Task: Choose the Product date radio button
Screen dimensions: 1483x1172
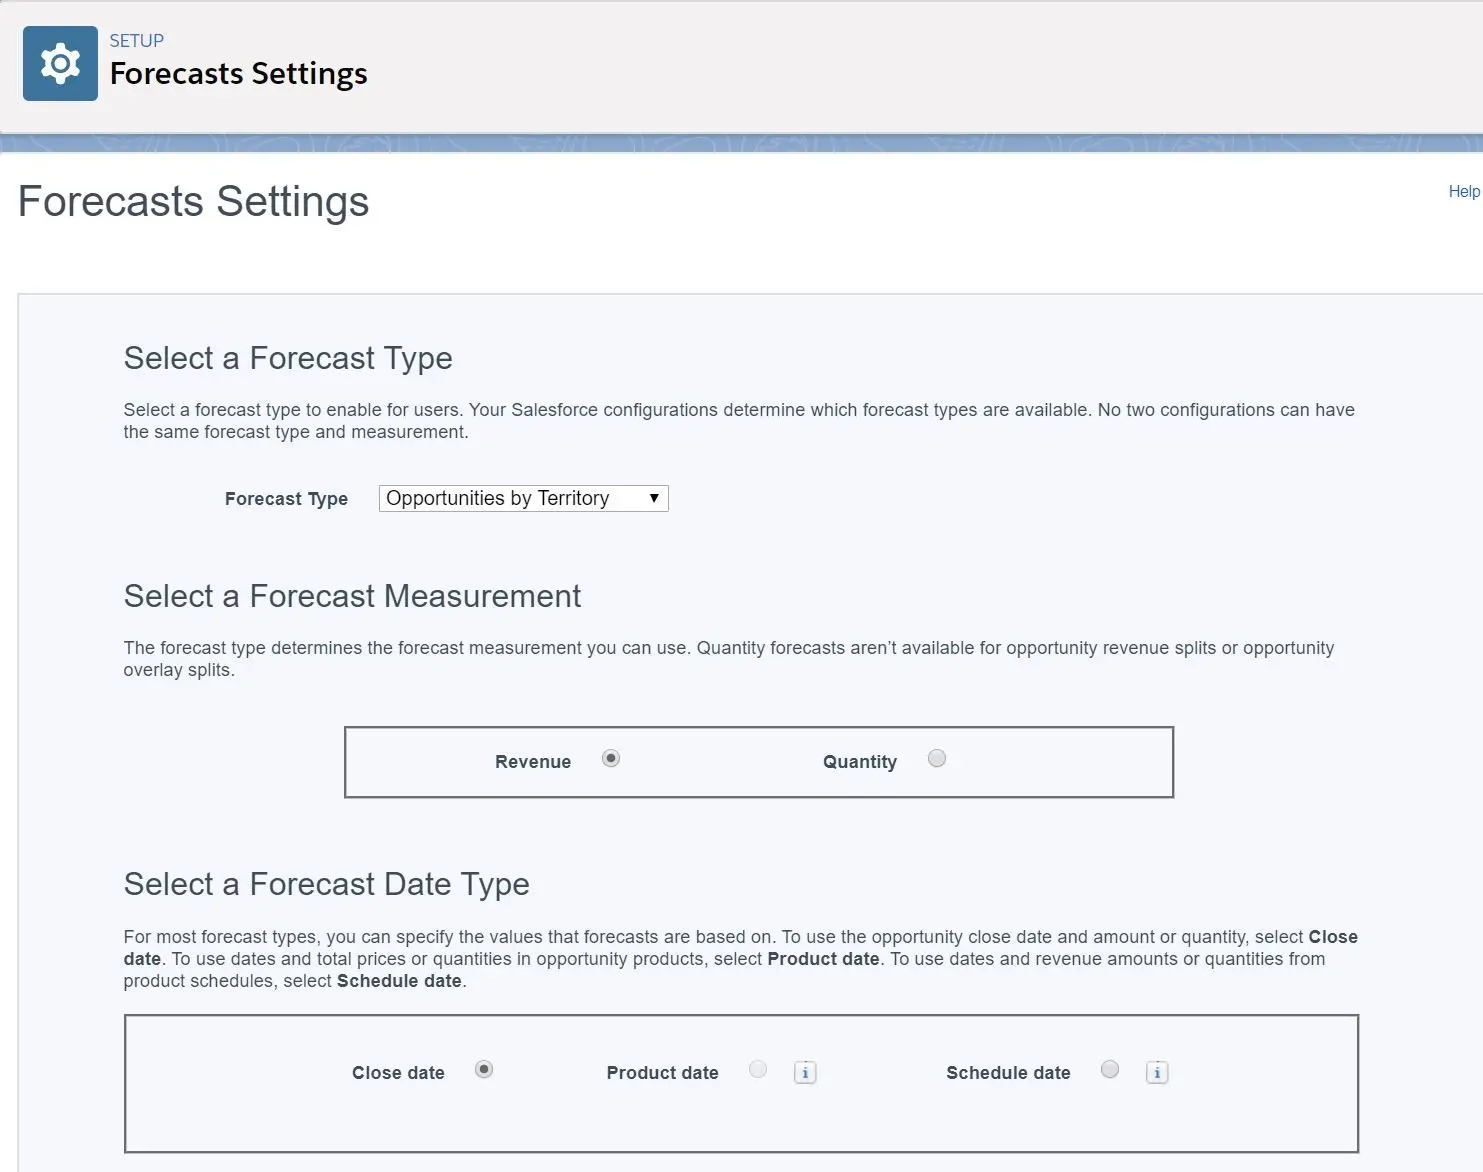Action: 758,1070
